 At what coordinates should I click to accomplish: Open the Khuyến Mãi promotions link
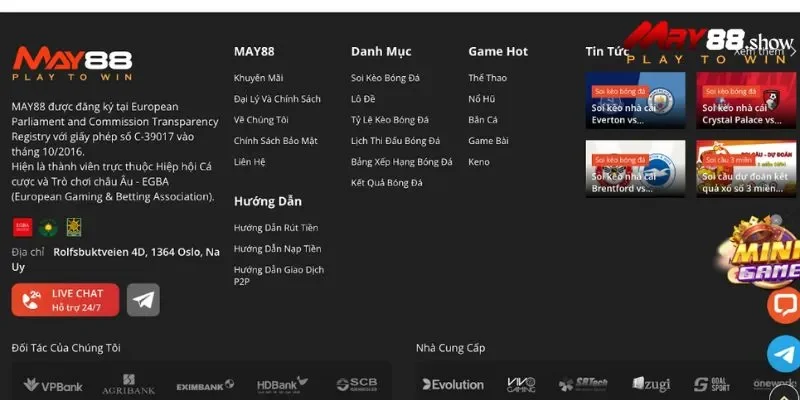[258, 78]
